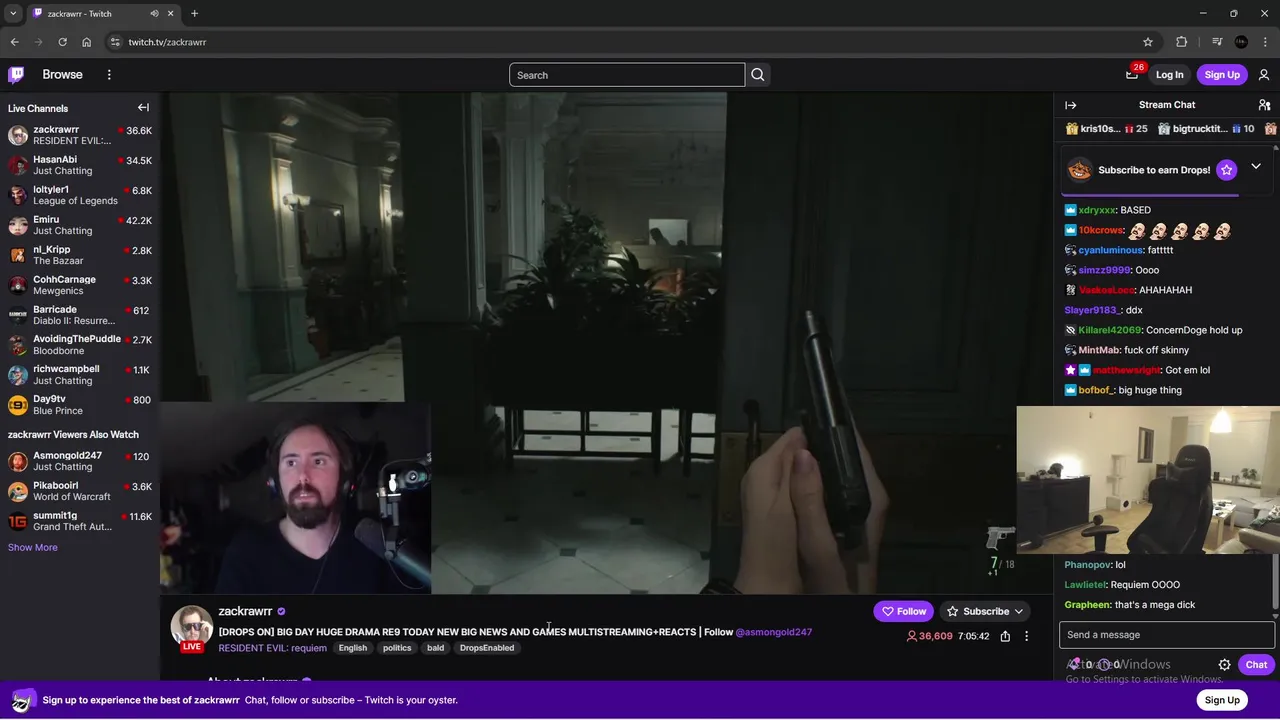Image resolution: width=1280 pixels, height=720 pixels.
Task: Follow the zackrawrr channel
Action: [x=904, y=611]
